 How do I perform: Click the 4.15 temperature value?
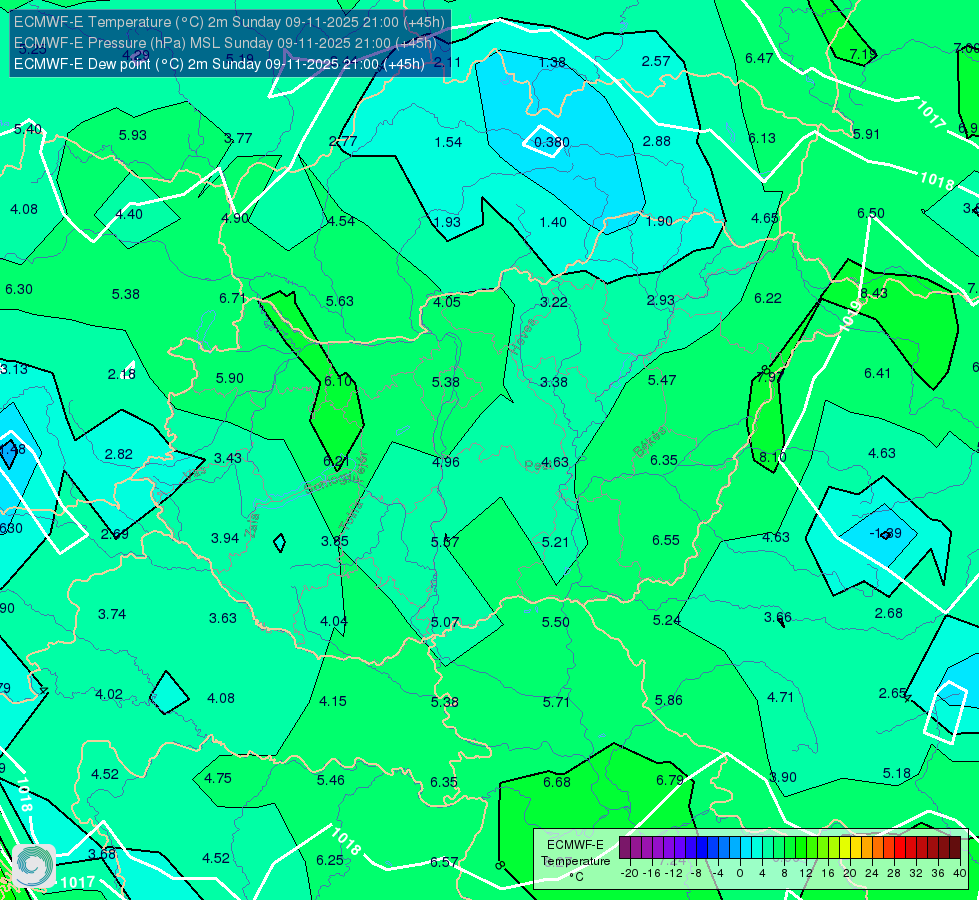pyautogui.click(x=333, y=701)
